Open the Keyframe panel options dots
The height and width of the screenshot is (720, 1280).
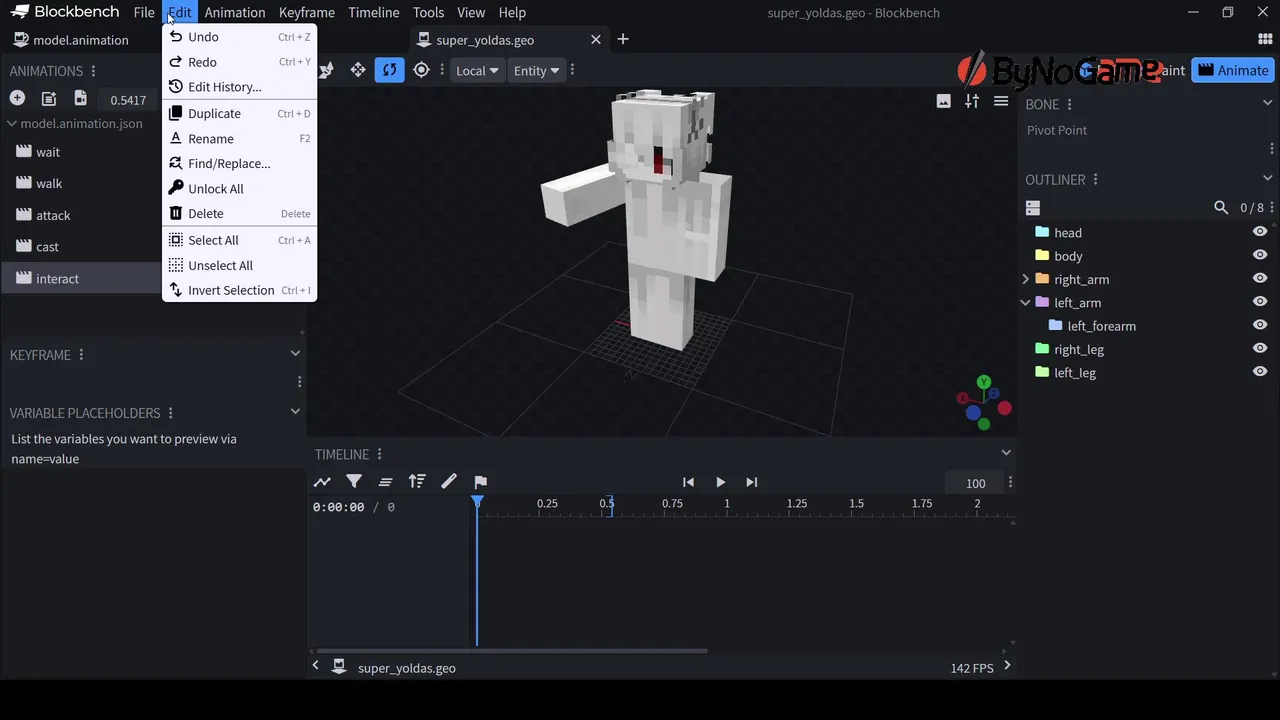click(x=81, y=355)
